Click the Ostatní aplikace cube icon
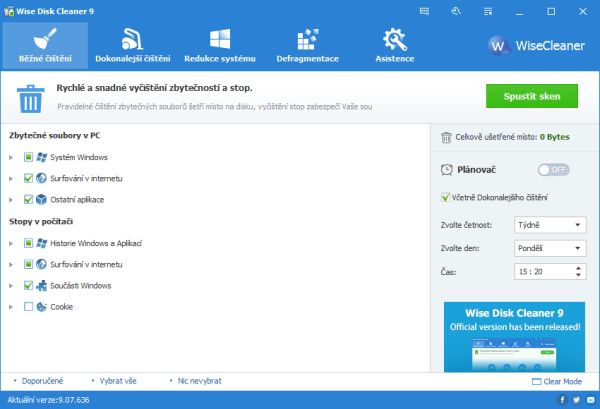 pyautogui.click(x=41, y=199)
